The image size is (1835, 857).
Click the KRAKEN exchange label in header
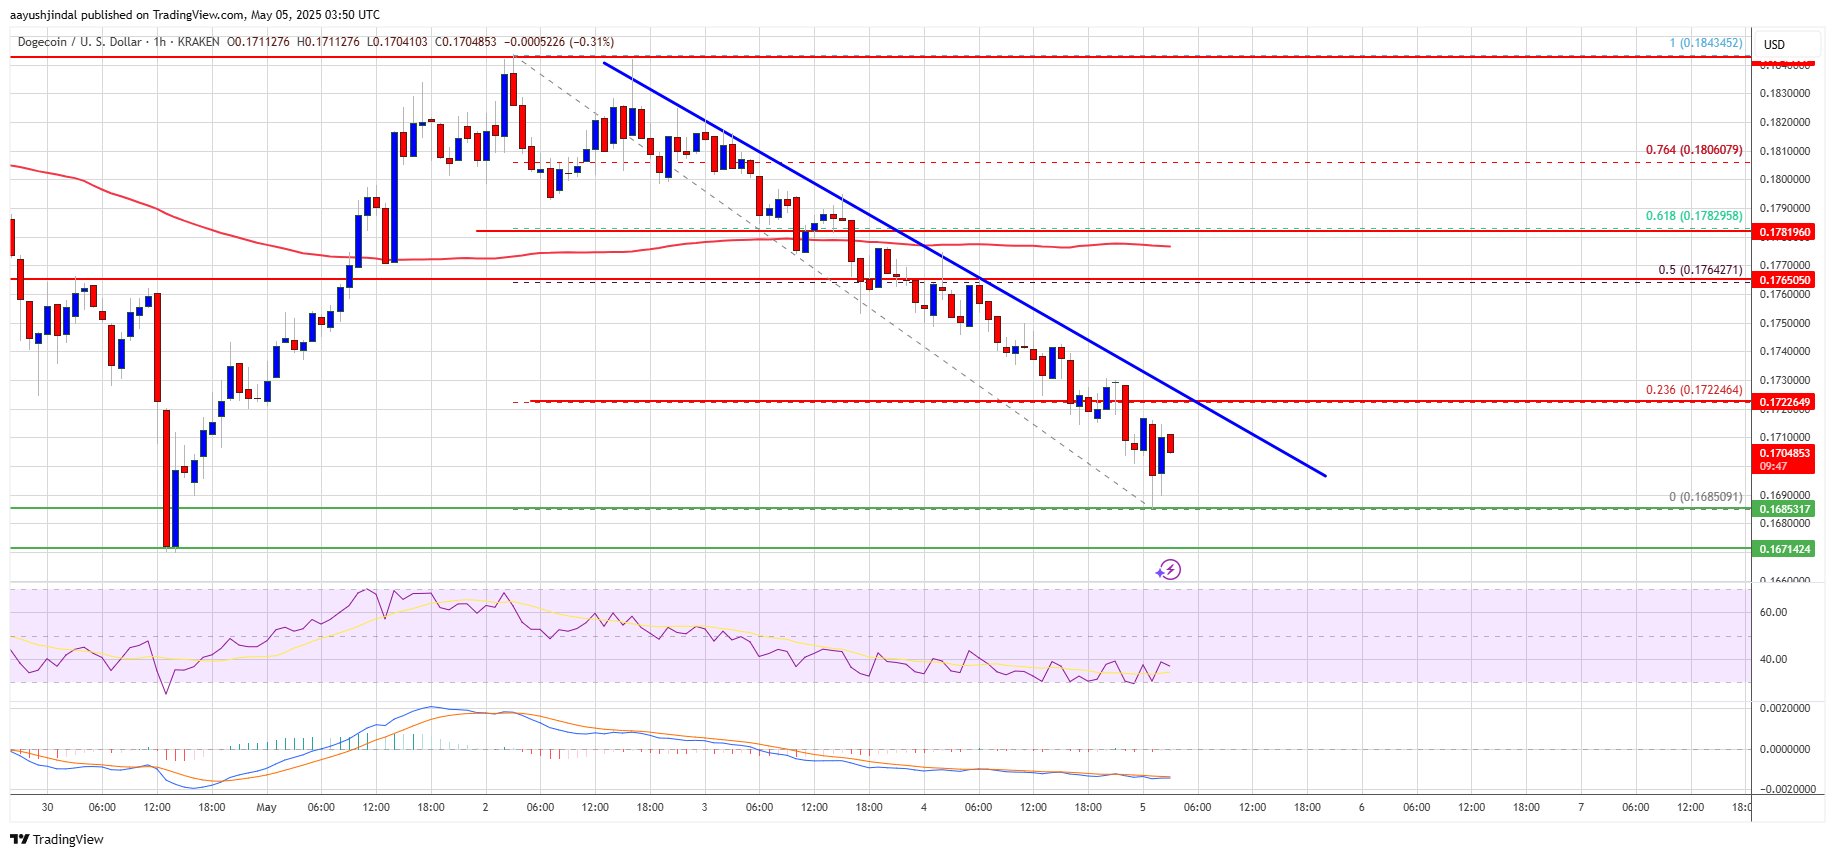pos(198,42)
